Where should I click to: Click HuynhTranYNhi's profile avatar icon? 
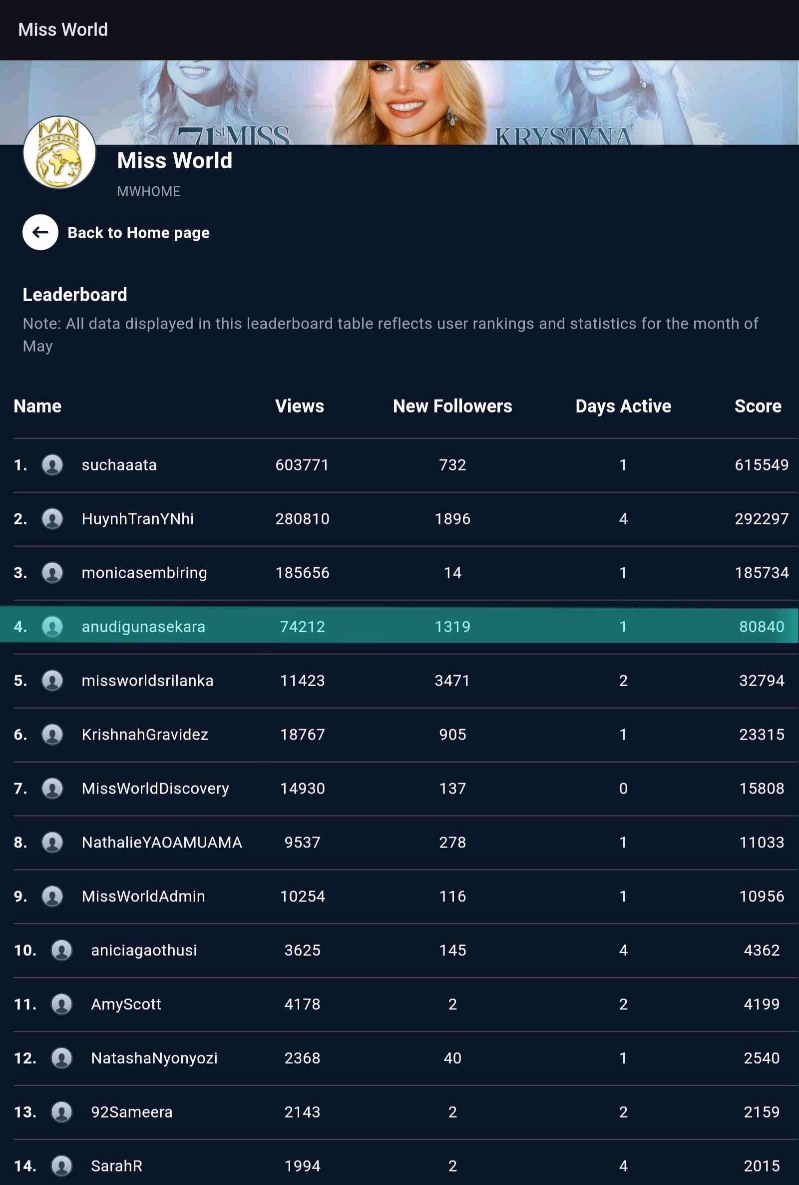click(x=52, y=518)
